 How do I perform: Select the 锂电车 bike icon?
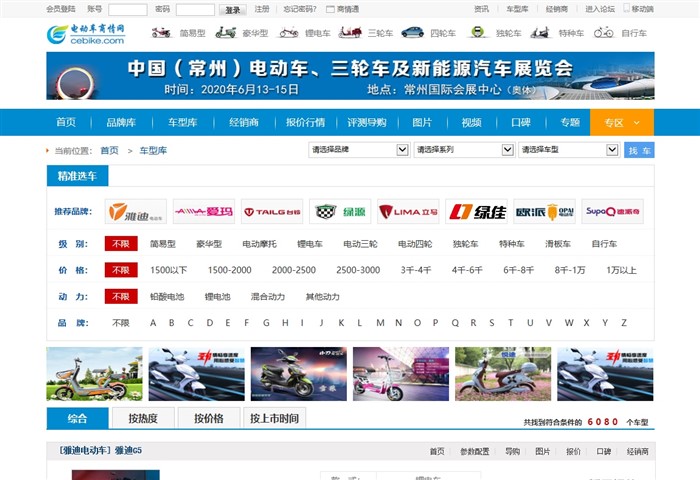point(289,33)
